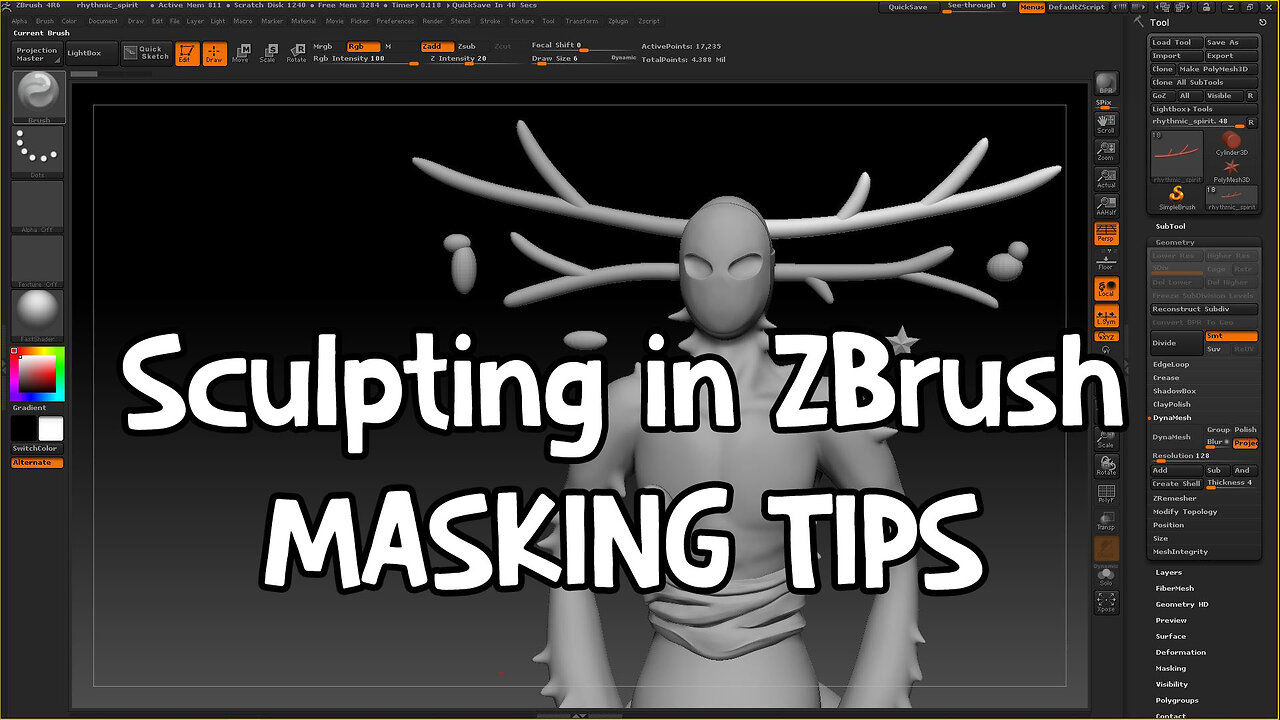
Task: Collapse the Geometry section header
Action: coord(1176,242)
